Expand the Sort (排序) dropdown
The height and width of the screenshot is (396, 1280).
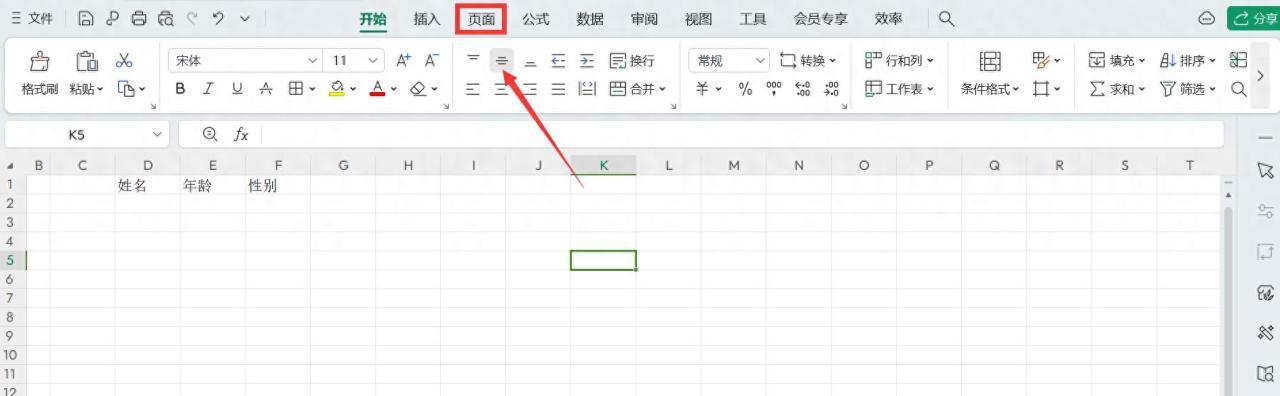1212,61
